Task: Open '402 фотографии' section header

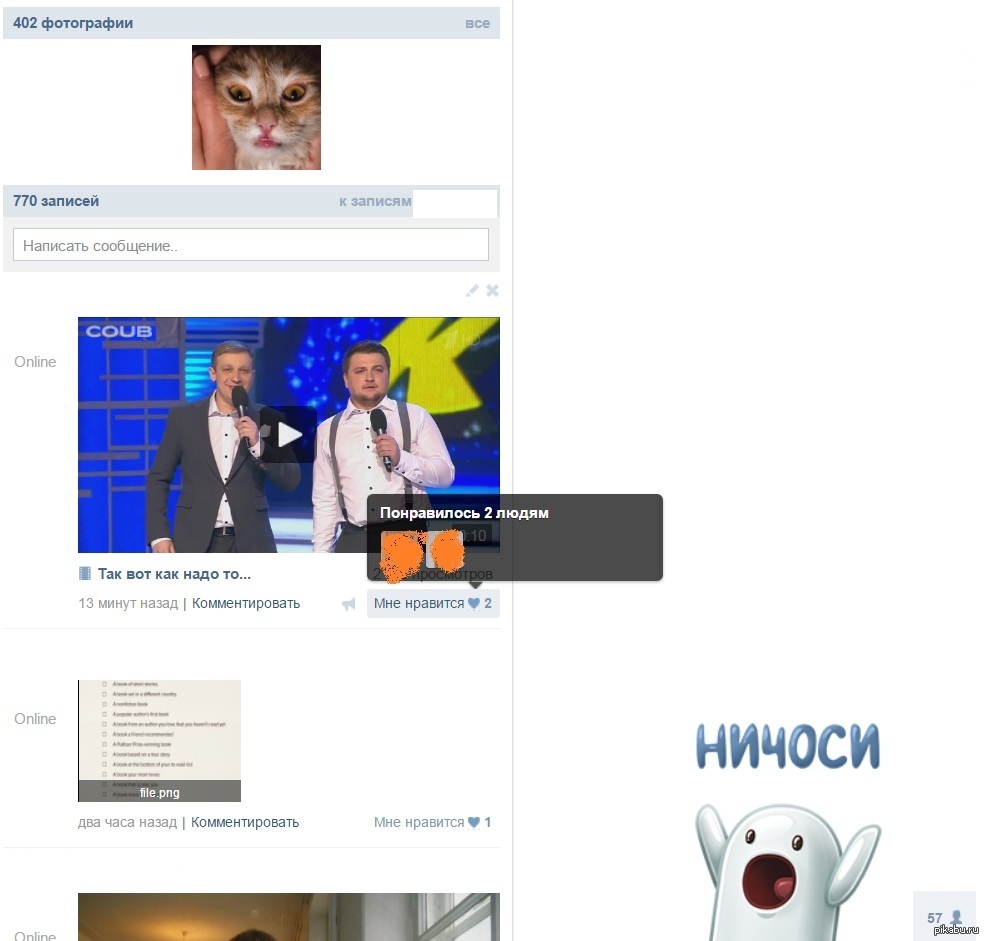Action: (73, 23)
